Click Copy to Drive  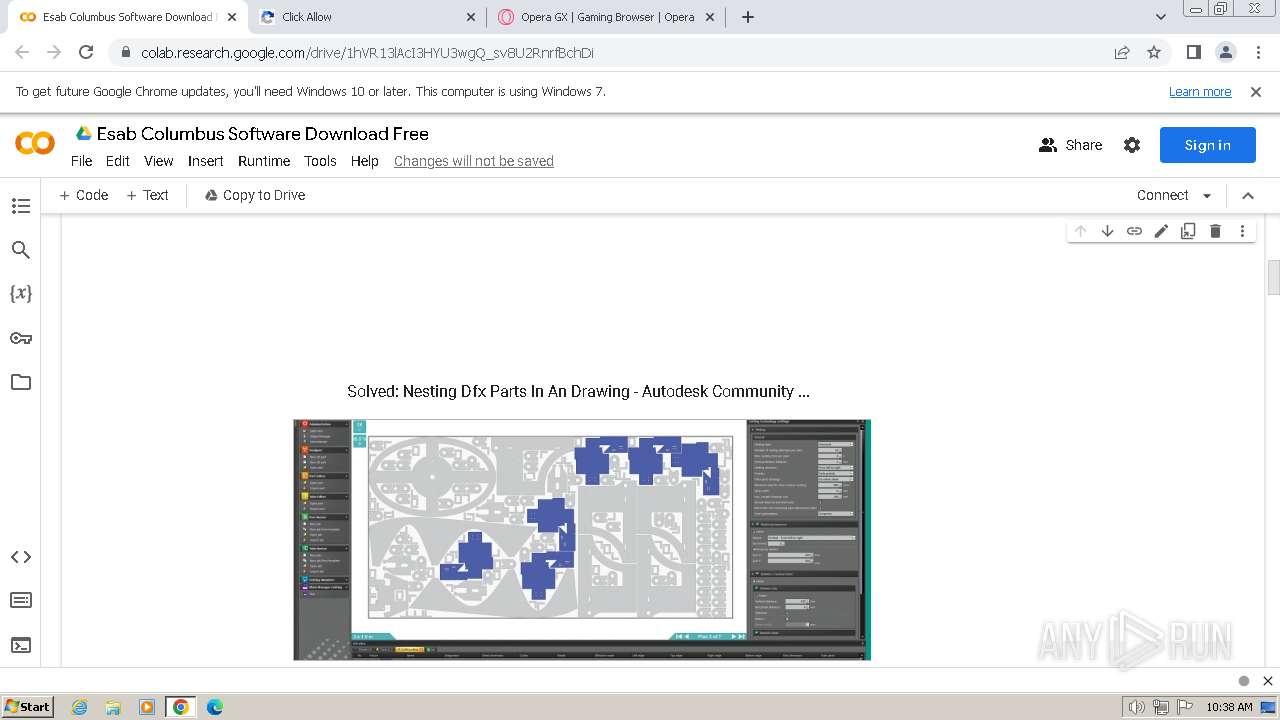(x=255, y=195)
